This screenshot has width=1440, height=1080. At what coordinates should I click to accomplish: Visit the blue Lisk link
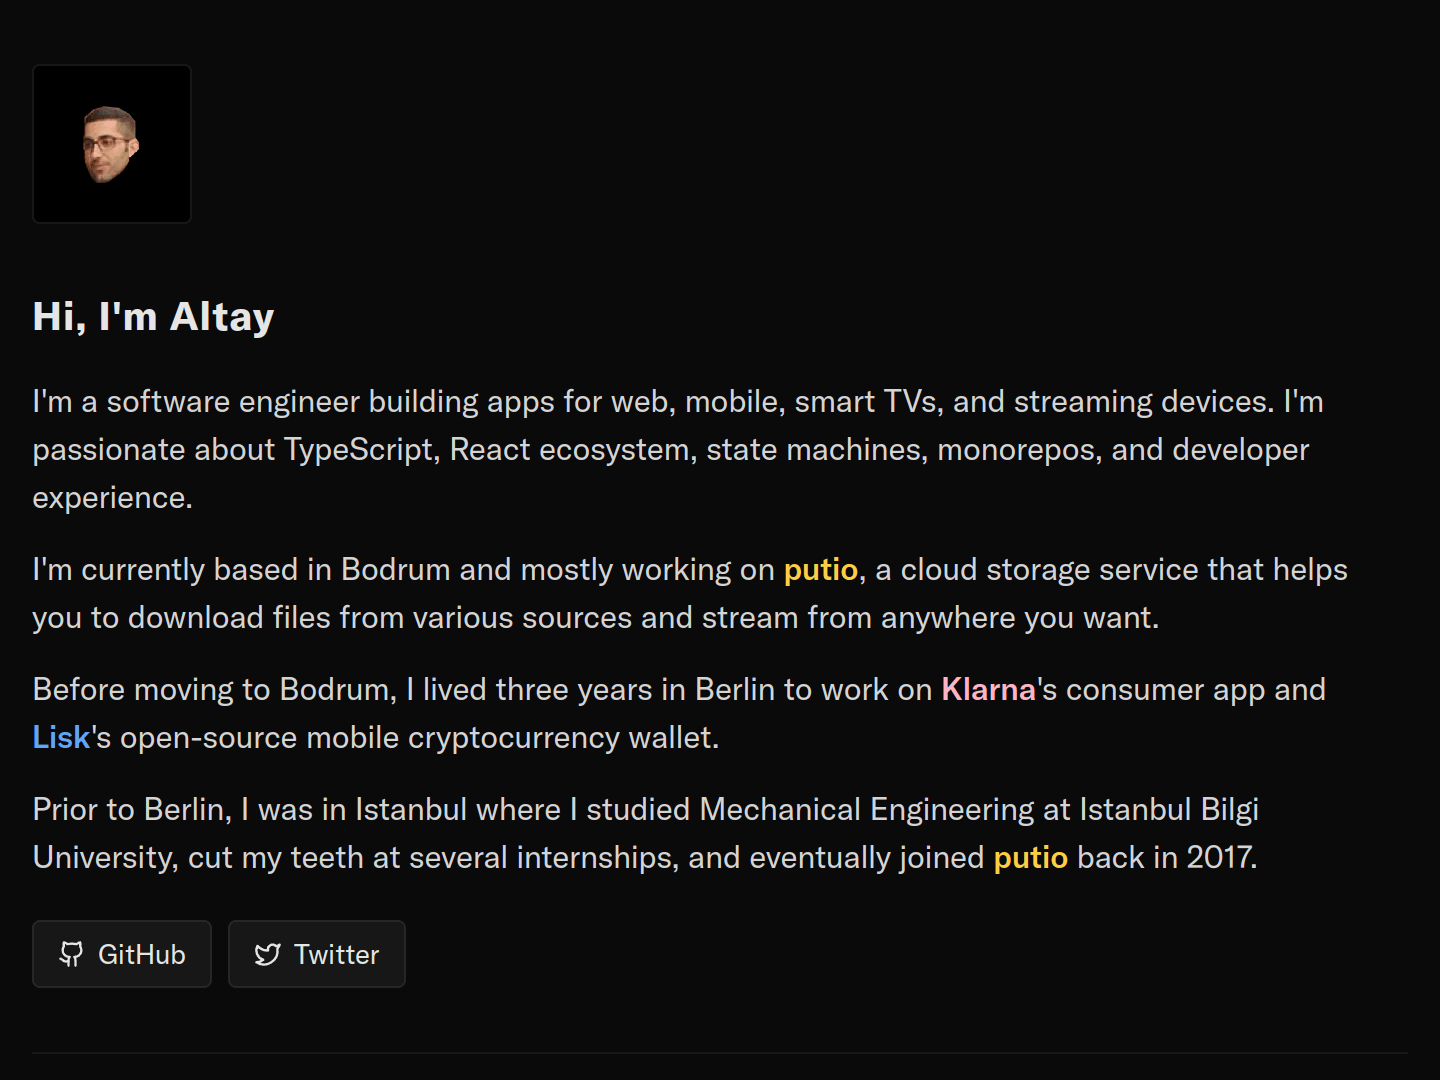coord(61,738)
